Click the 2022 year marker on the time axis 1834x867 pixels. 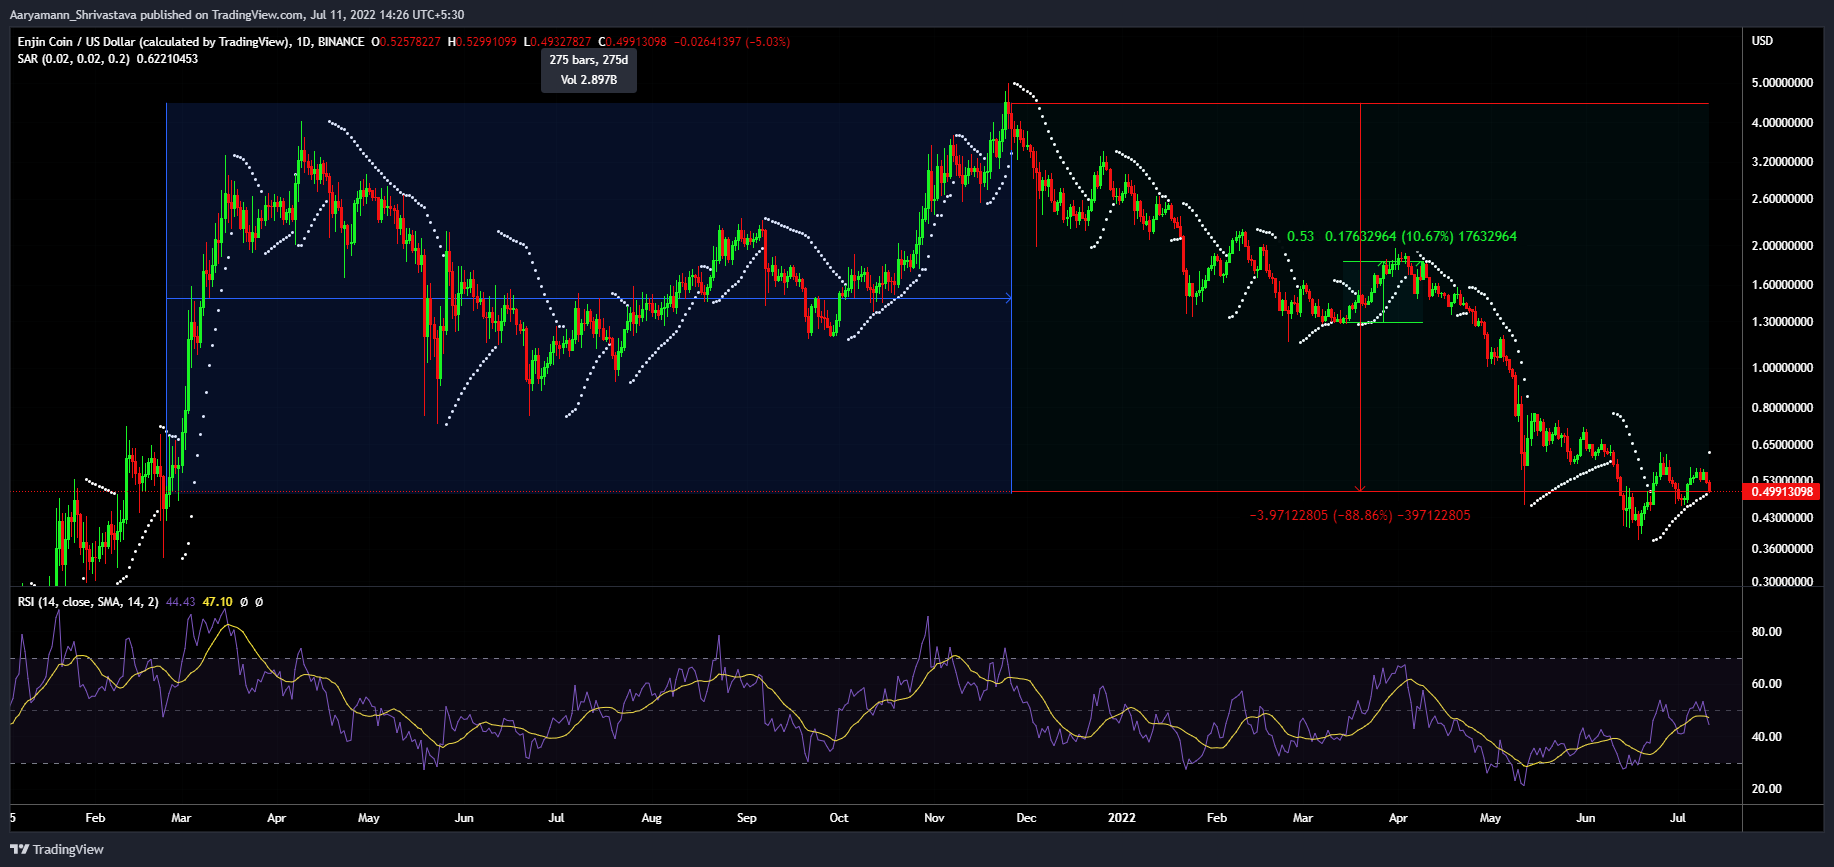click(1122, 818)
